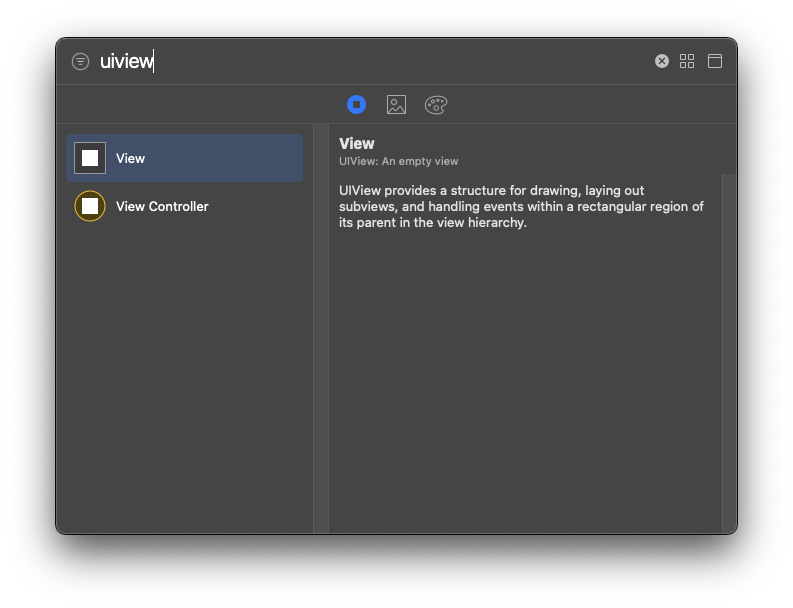793x608 pixels.
Task: Select the Objects library tab
Action: tap(357, 105)
